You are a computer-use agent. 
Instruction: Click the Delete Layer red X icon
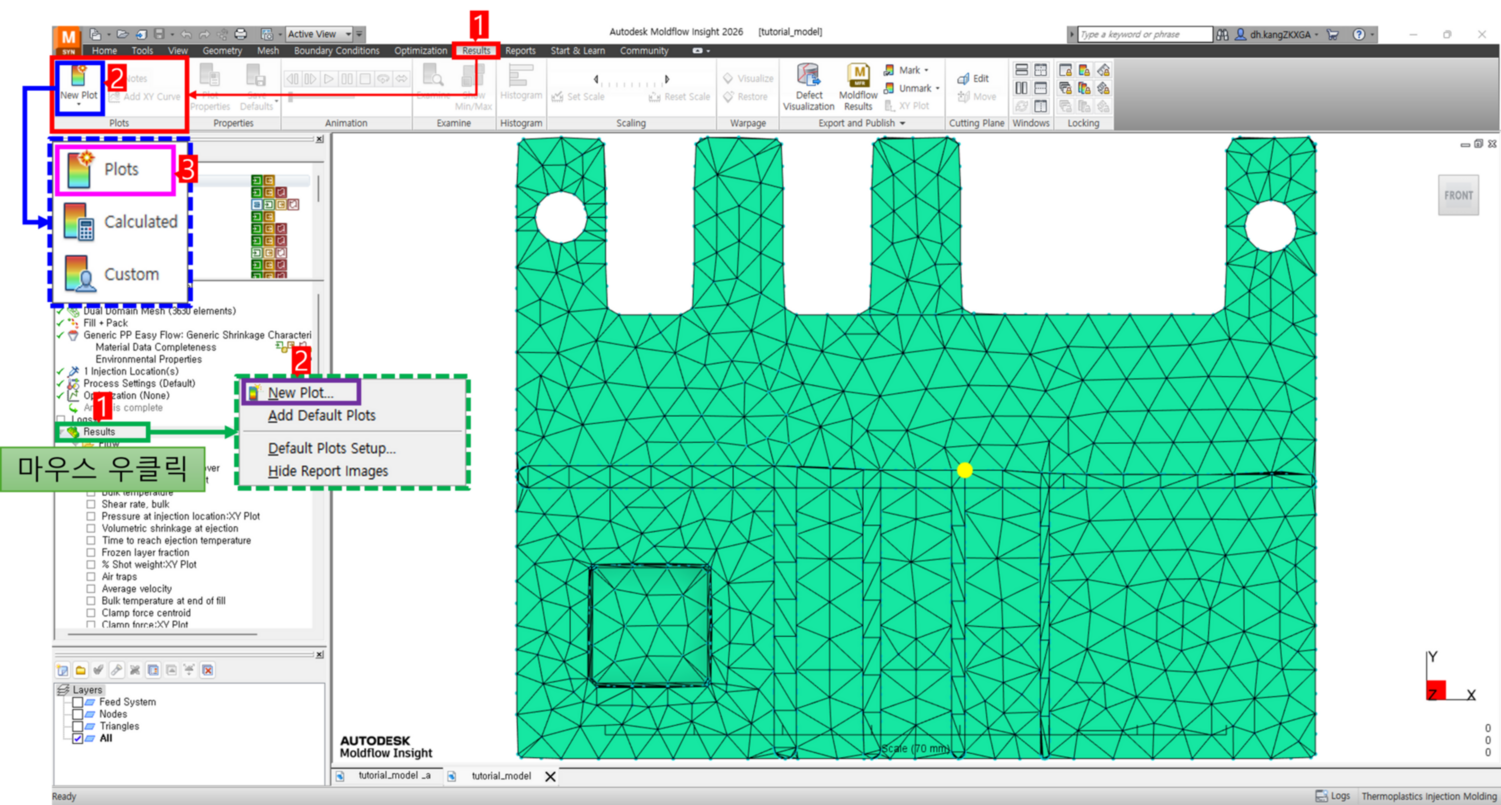point(208,670)
